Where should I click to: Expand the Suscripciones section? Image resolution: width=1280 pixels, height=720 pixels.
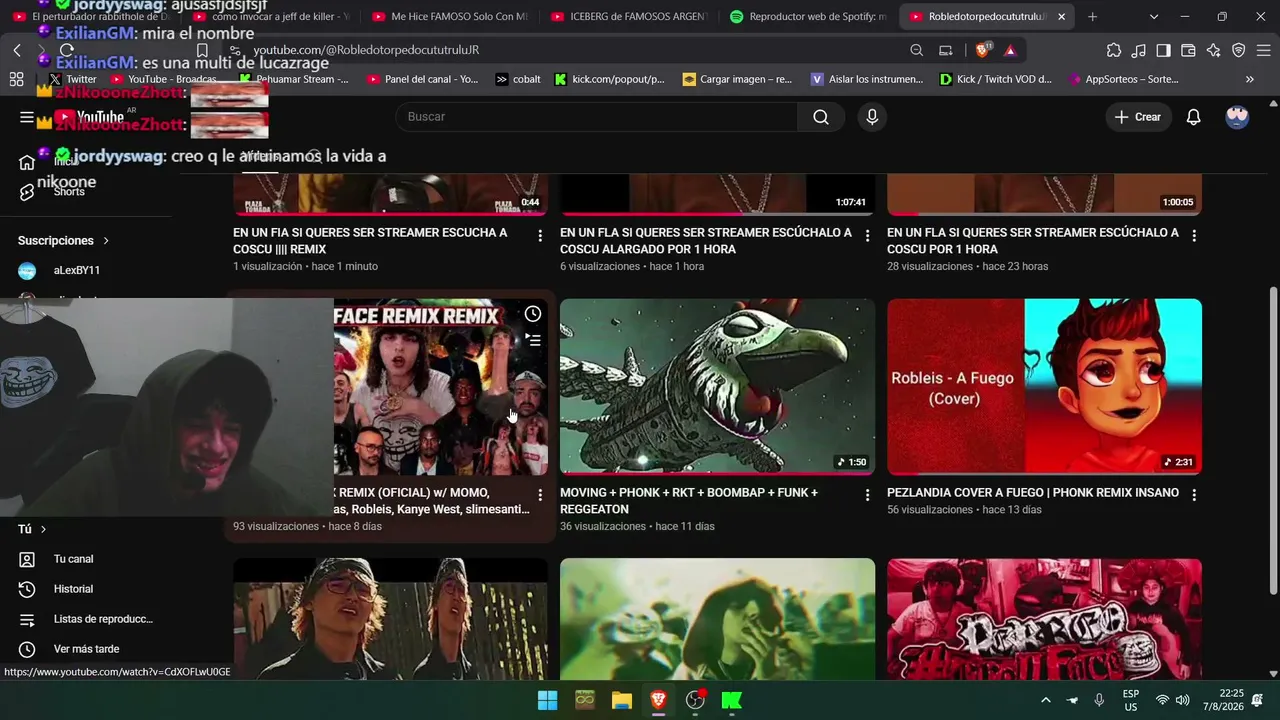(63, 240)
